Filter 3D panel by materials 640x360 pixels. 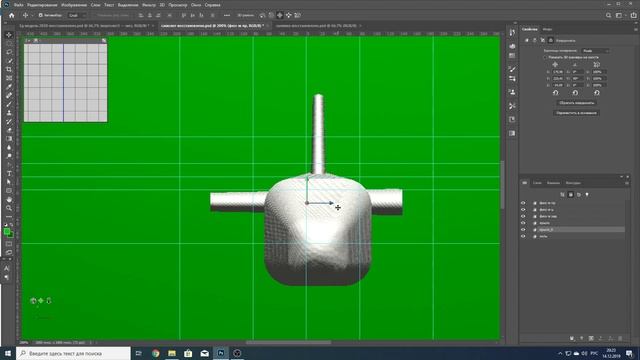pos(579,195)
